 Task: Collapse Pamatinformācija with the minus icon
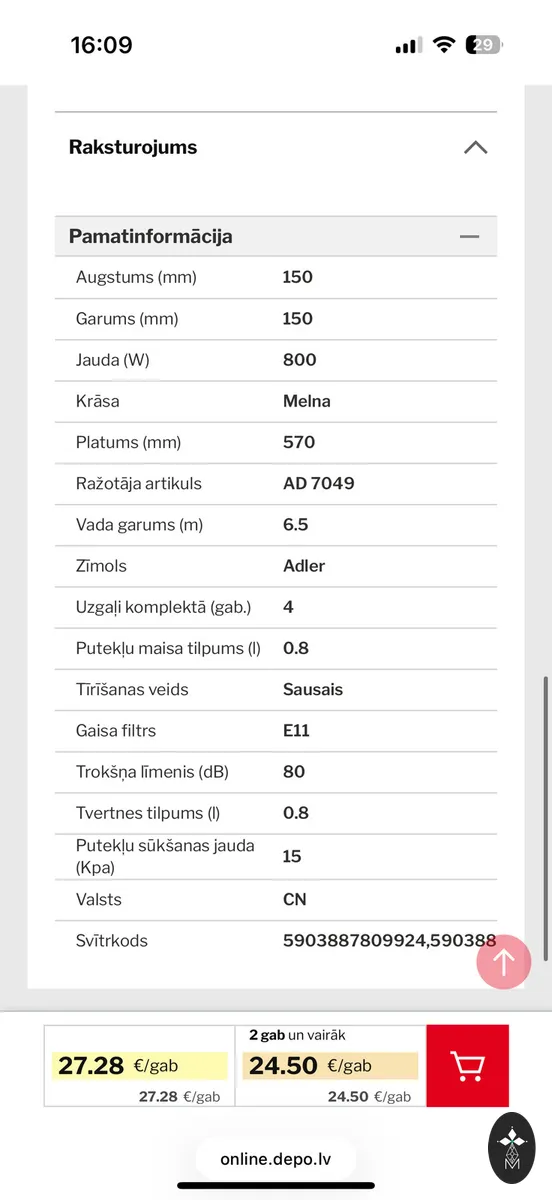click(469, 237)
